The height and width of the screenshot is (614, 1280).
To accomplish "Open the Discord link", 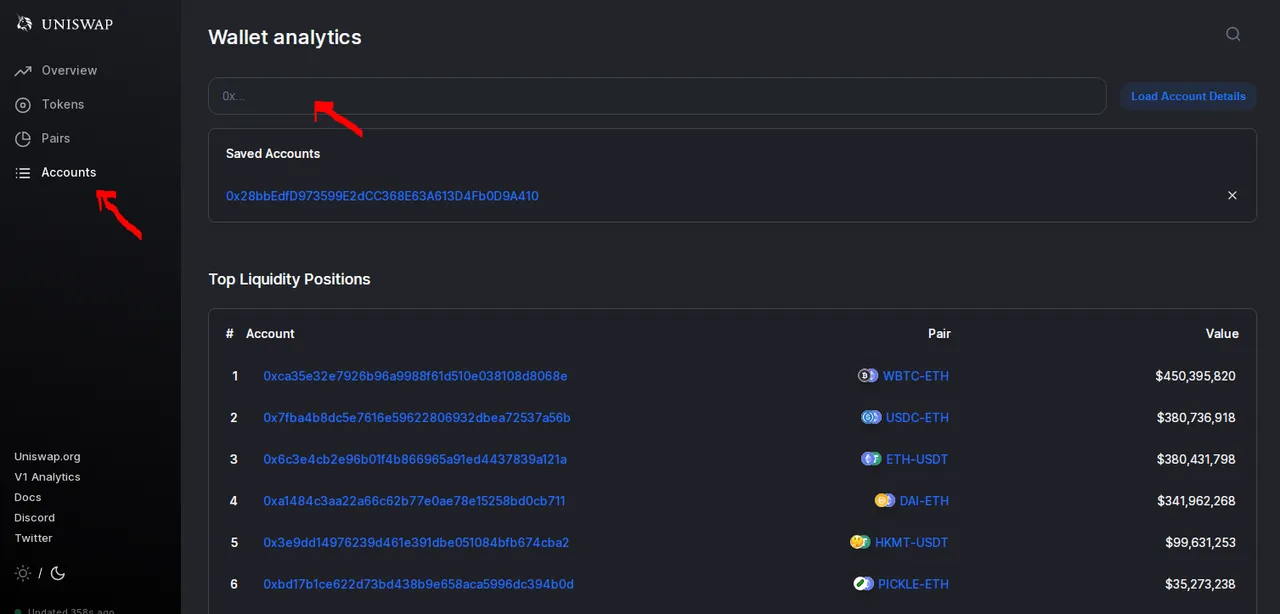I will coord(34,518).
